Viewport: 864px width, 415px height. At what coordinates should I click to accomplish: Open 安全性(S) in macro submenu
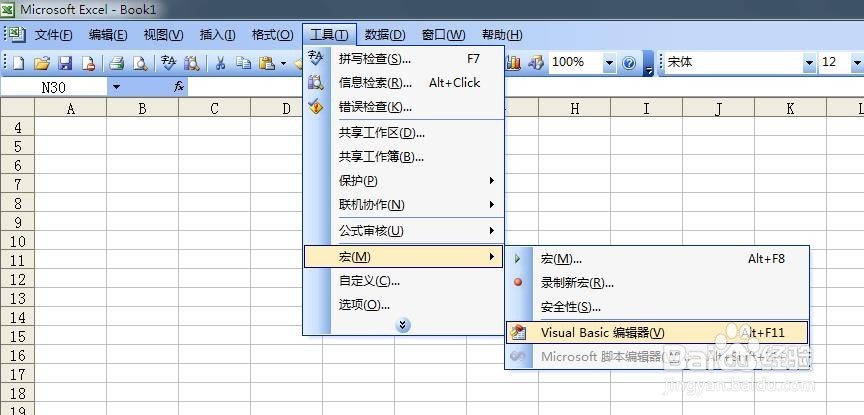(657, 307)
